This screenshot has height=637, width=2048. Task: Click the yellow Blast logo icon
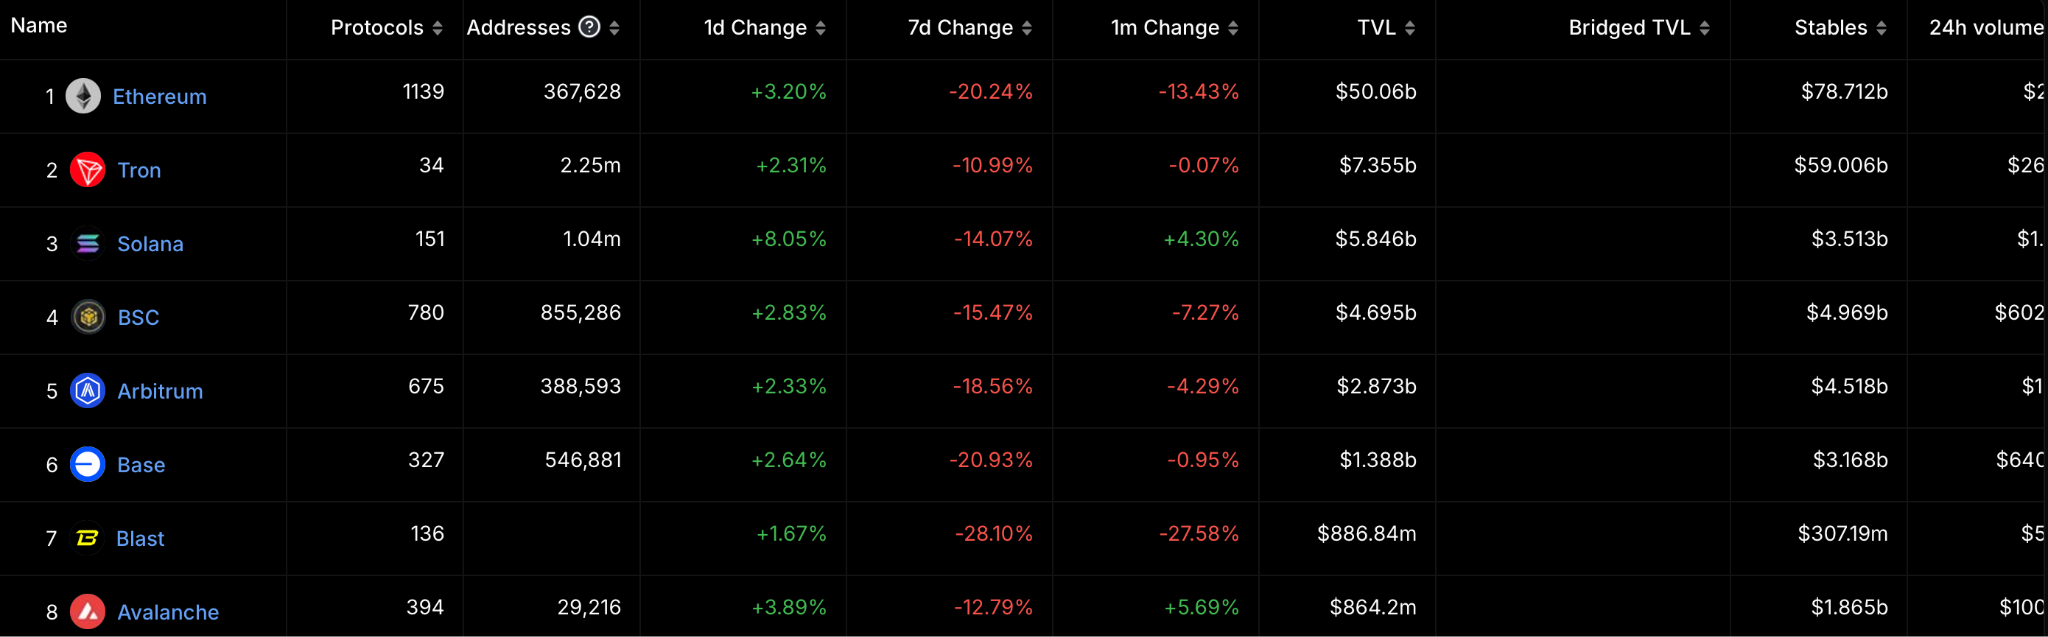click(87, 539)
